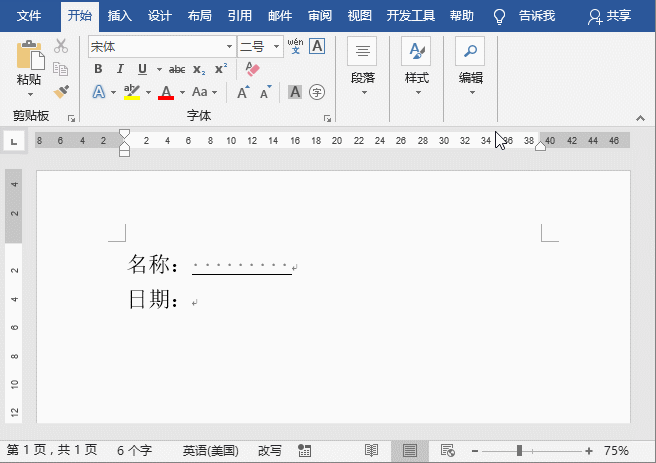Open the 编辑 editing group
Image resolution: width=656 pixels, height=463 pixels.
coord(471,67)
